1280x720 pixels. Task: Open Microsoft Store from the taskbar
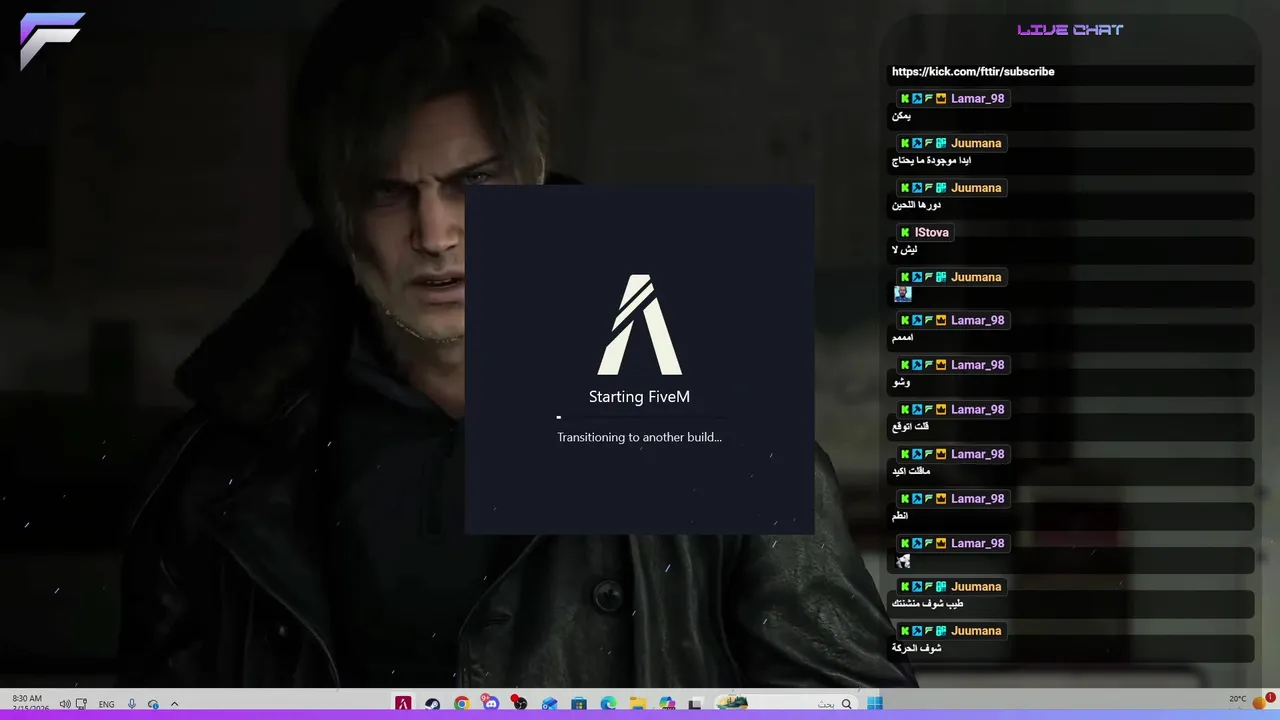578,704
